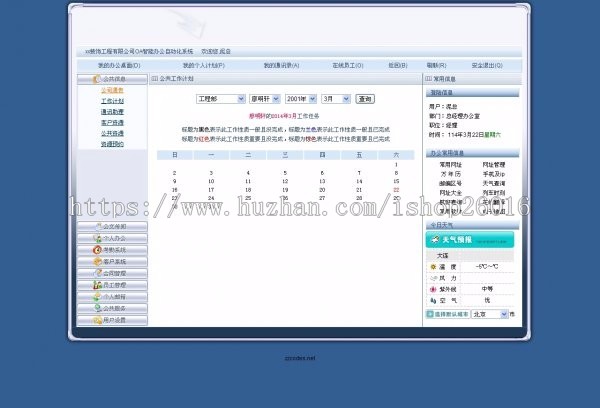Click the 公共工作计划 panel icon
This screenshot has width=600, height=408.
tap(155, 79)
